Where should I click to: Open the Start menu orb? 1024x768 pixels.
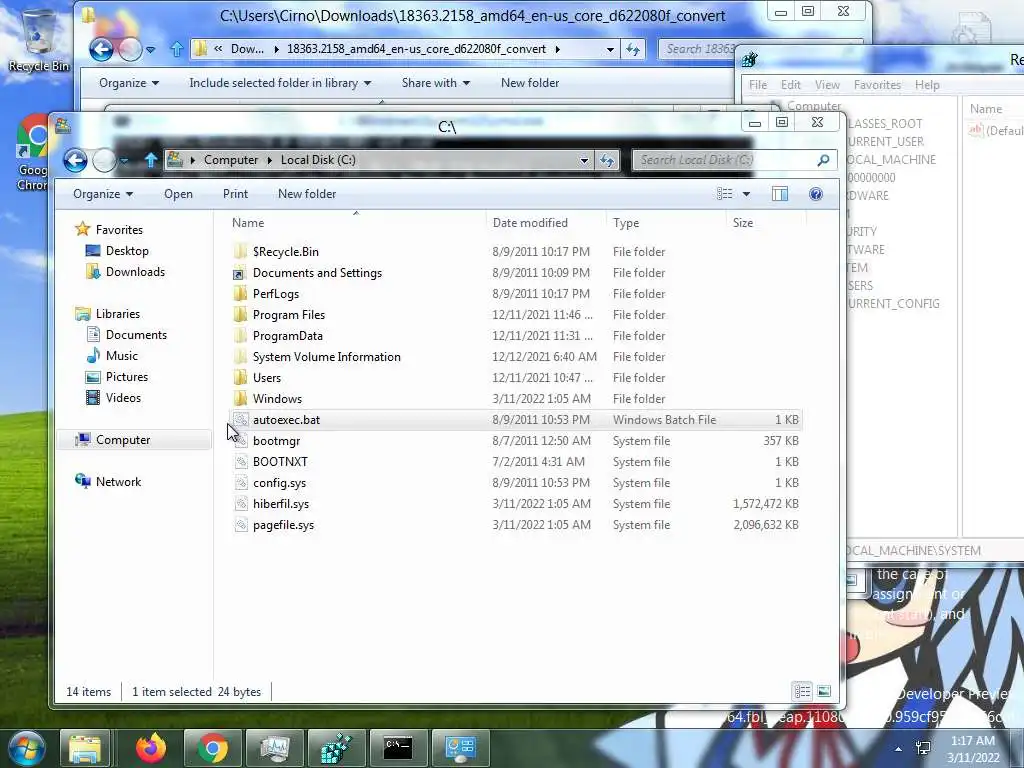25,748
